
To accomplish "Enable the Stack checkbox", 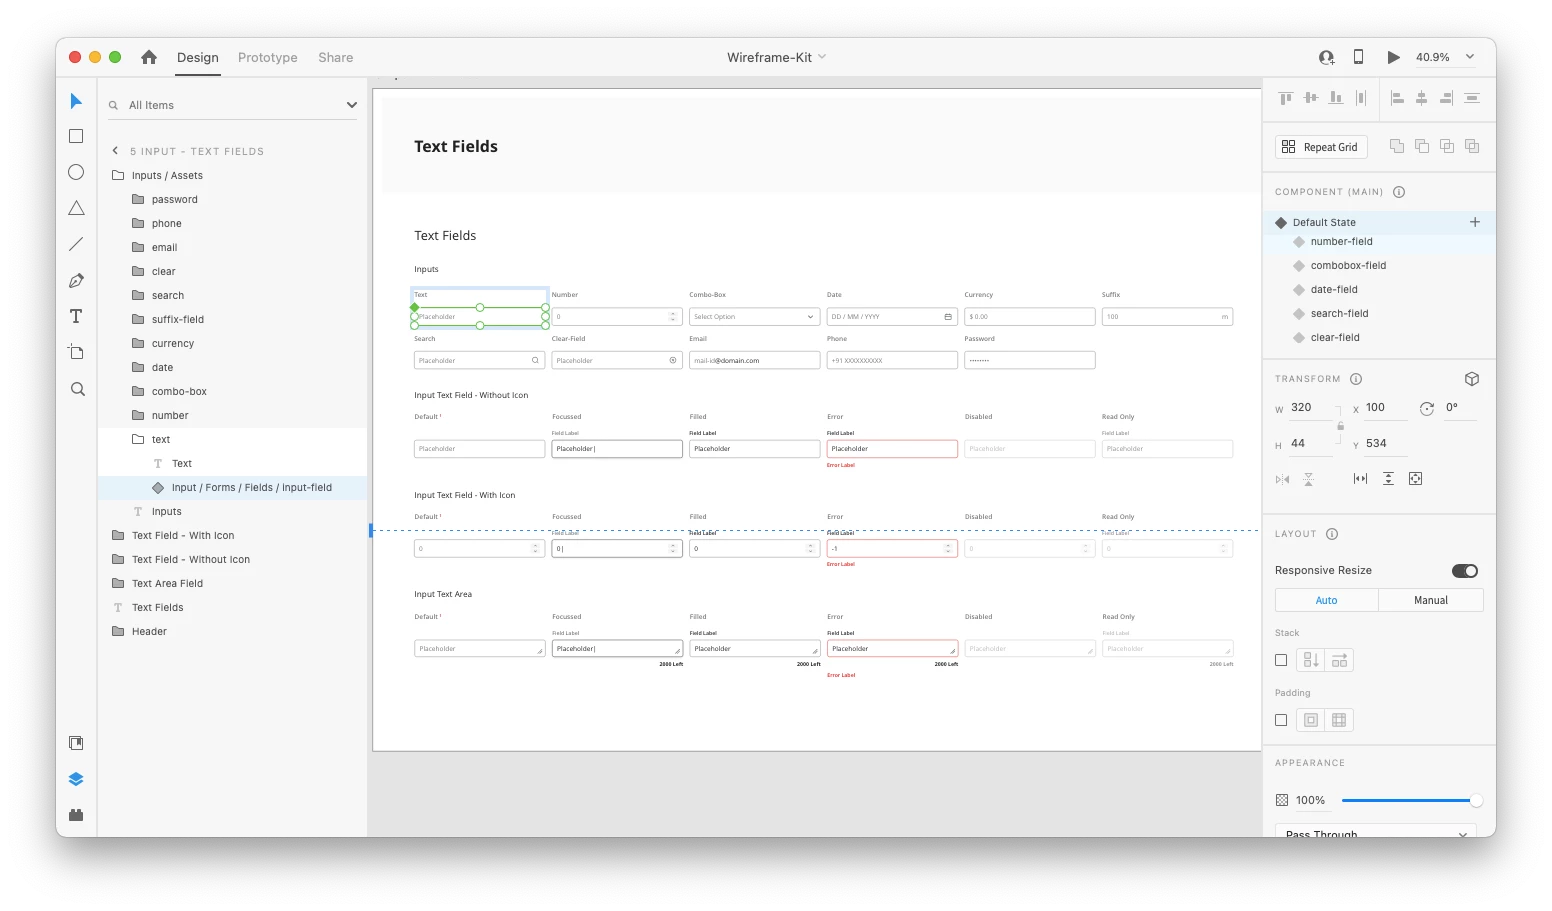I will point(1281,660).
